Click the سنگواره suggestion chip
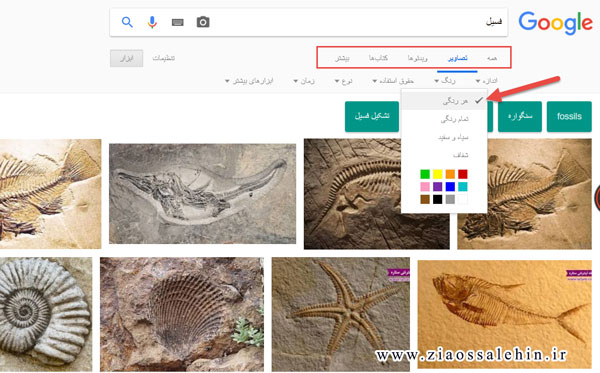Image resolution: width=600 pixels, height=373 pixels. (520, 117)
